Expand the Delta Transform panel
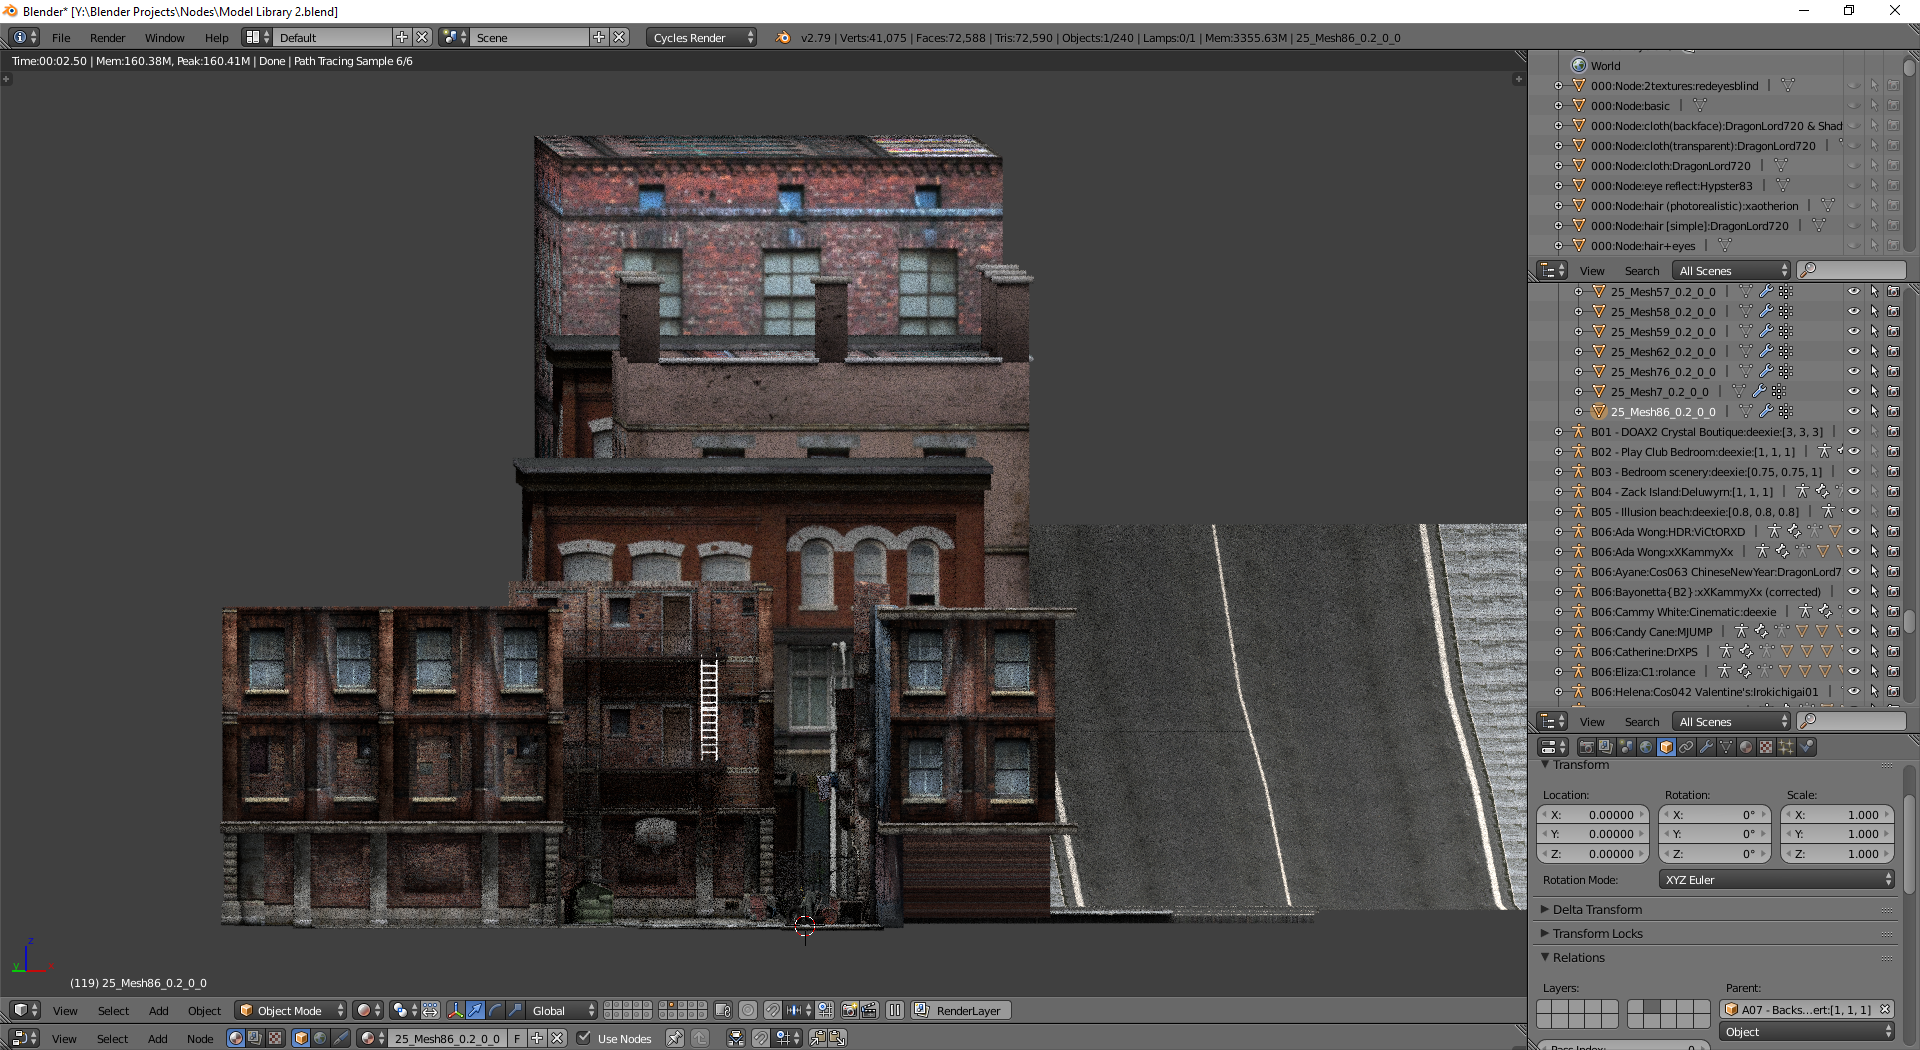This screenshot has height=1050, width=1920. 1597,910
